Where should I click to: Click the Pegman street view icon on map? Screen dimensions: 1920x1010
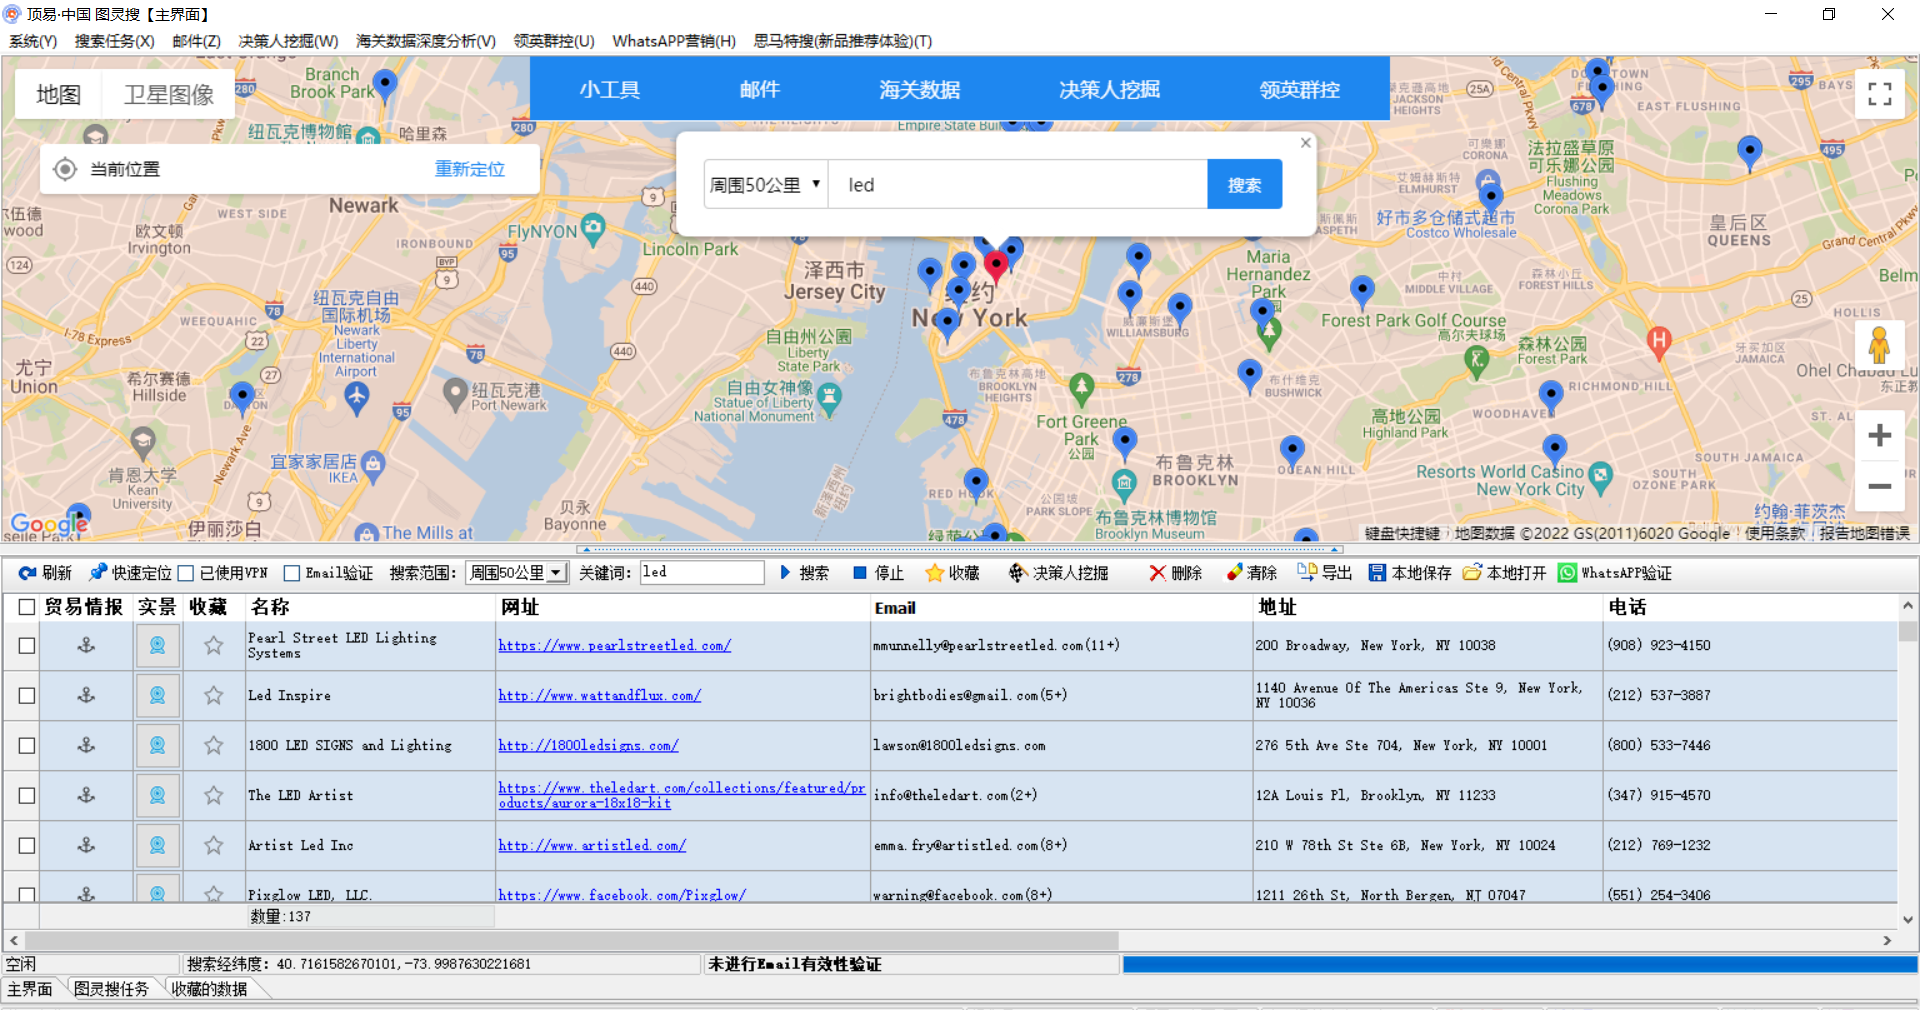click(1879, 346)
